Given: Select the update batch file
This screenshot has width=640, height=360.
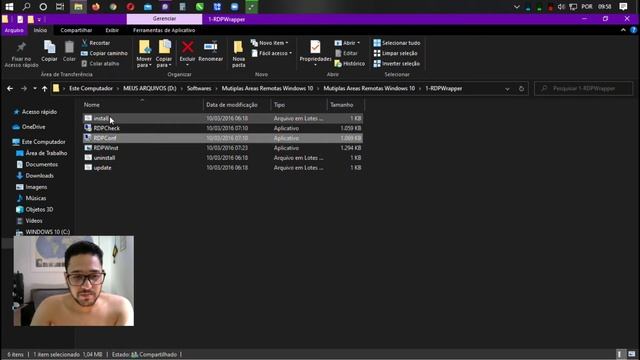Looking at the screenshot, I should 223,167.
